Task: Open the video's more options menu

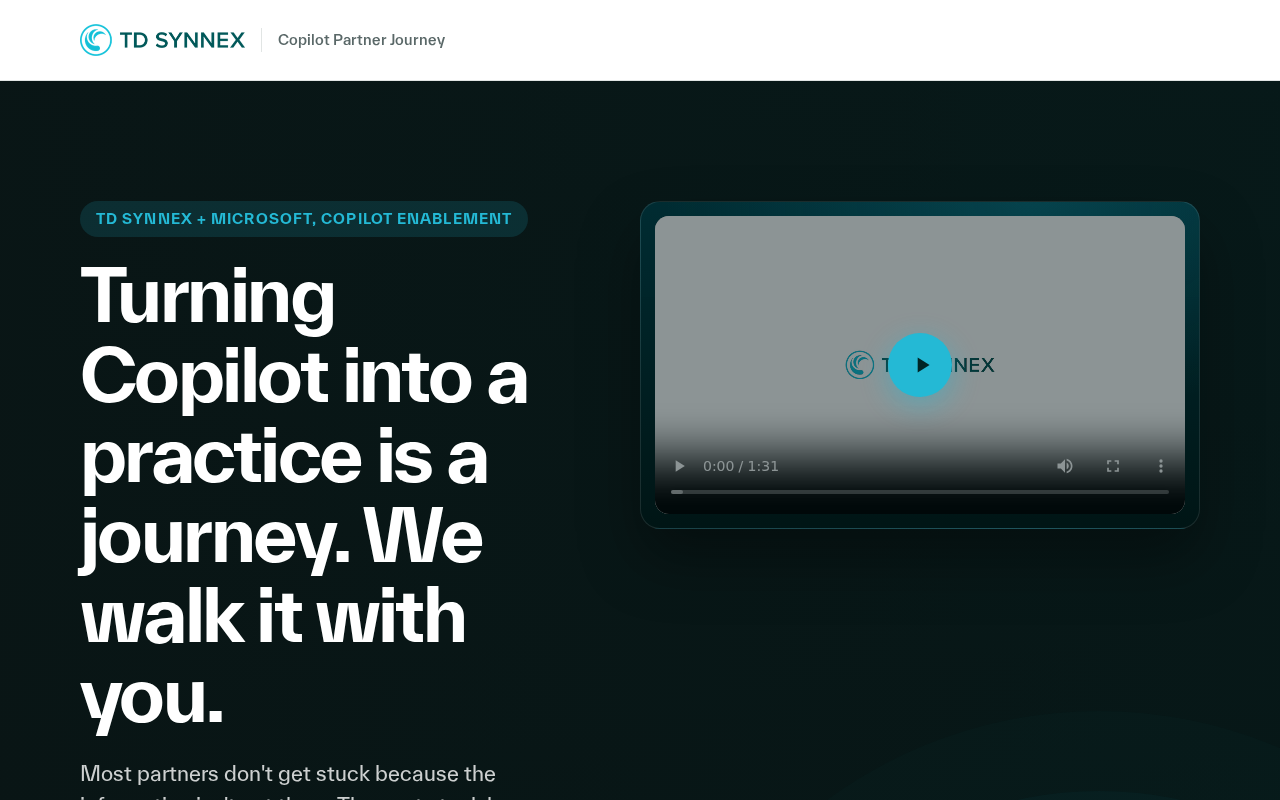Action: (x=1161, y=466)
